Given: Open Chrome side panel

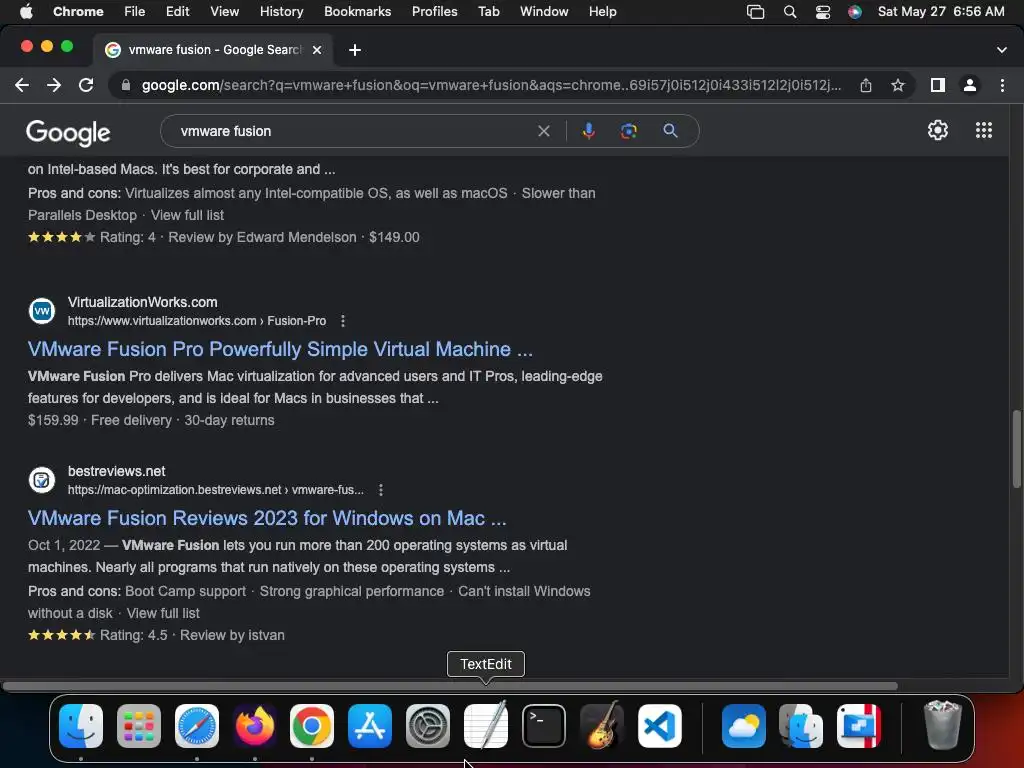Looking at the screenshot, I should click(938, 85).
